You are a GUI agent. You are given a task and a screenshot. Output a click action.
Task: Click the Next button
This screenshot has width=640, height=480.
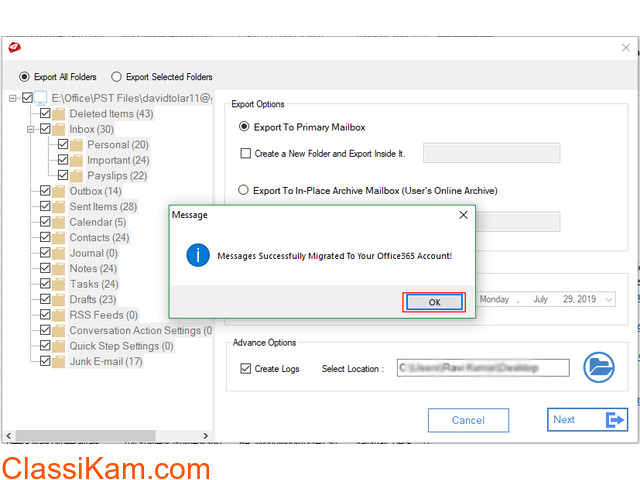point(588,420)
